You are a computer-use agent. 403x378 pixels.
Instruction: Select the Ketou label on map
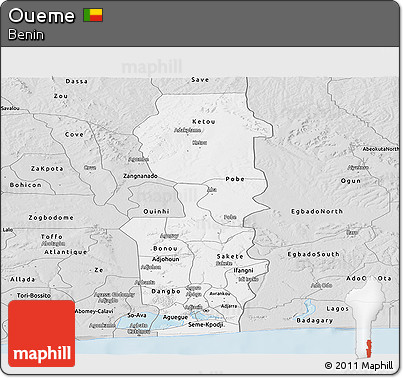(204, 122)
